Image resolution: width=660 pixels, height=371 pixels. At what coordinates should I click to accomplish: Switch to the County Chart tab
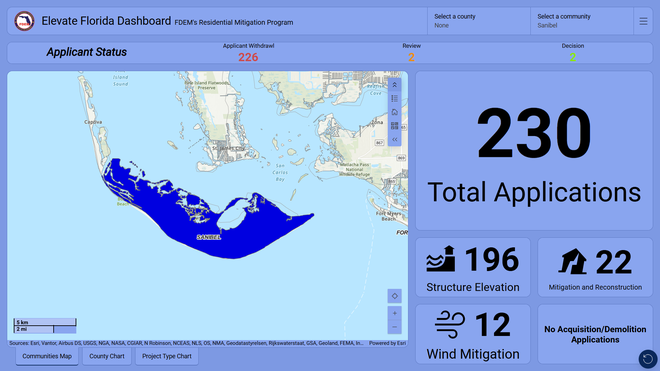(107, 356)
